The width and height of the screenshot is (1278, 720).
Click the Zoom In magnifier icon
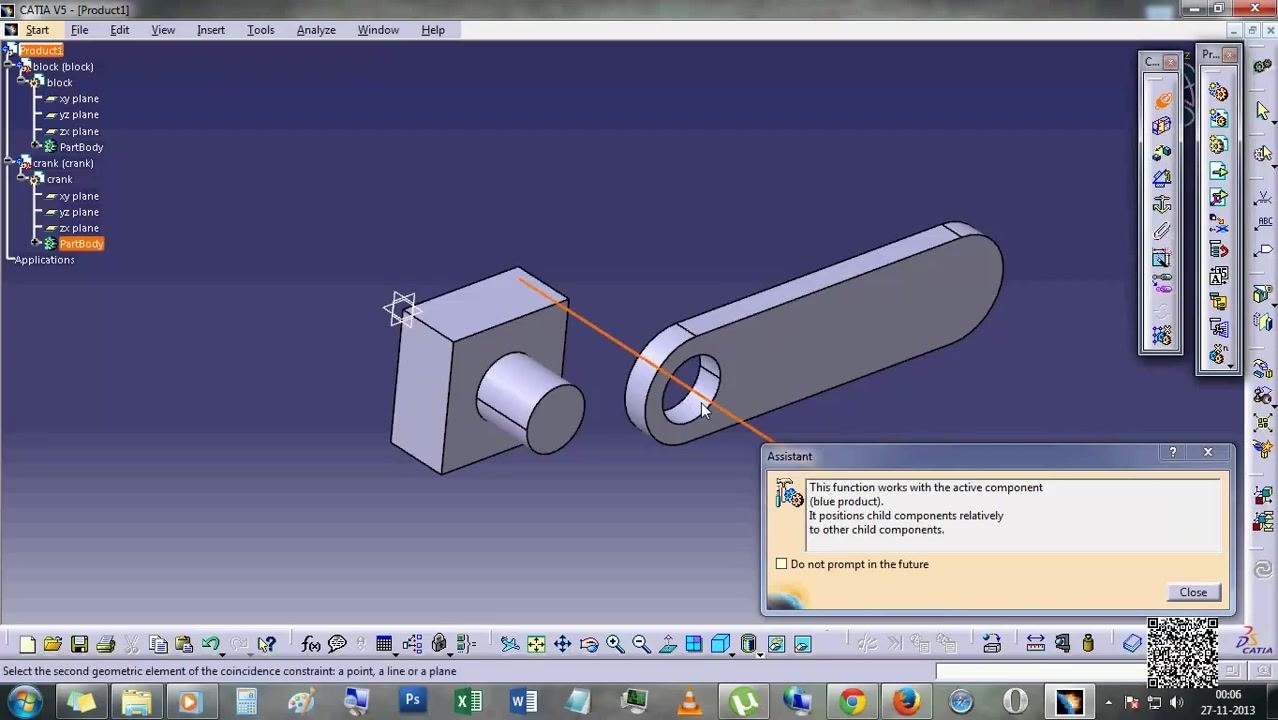[615, 644]
